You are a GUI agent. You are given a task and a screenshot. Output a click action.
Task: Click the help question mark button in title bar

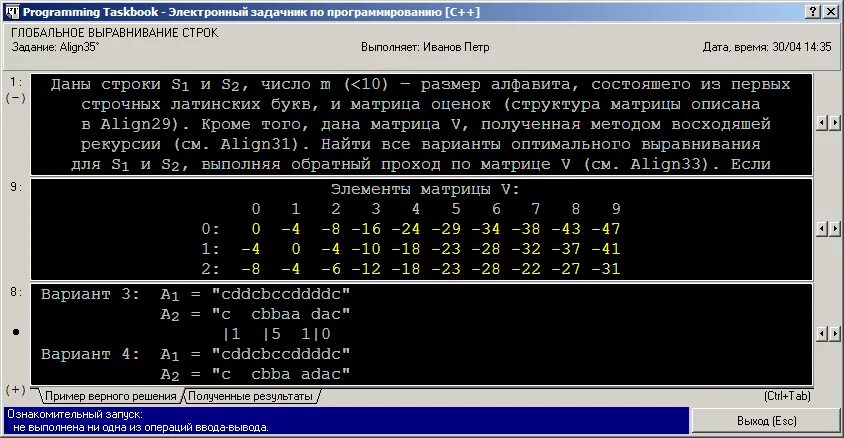pyautogui.click(x=814, y=12)
